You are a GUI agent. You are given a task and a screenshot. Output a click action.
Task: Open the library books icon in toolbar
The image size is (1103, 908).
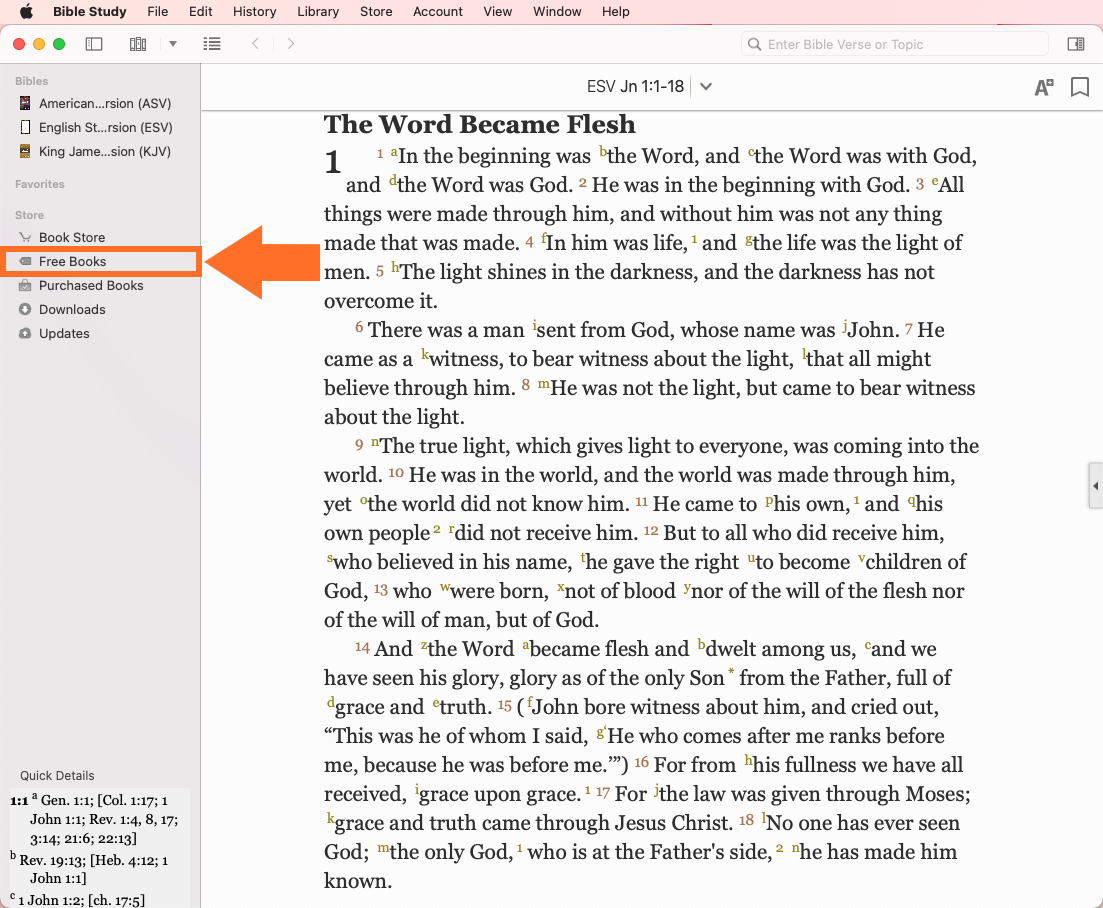pyautogui.click(x=138, y=44)
